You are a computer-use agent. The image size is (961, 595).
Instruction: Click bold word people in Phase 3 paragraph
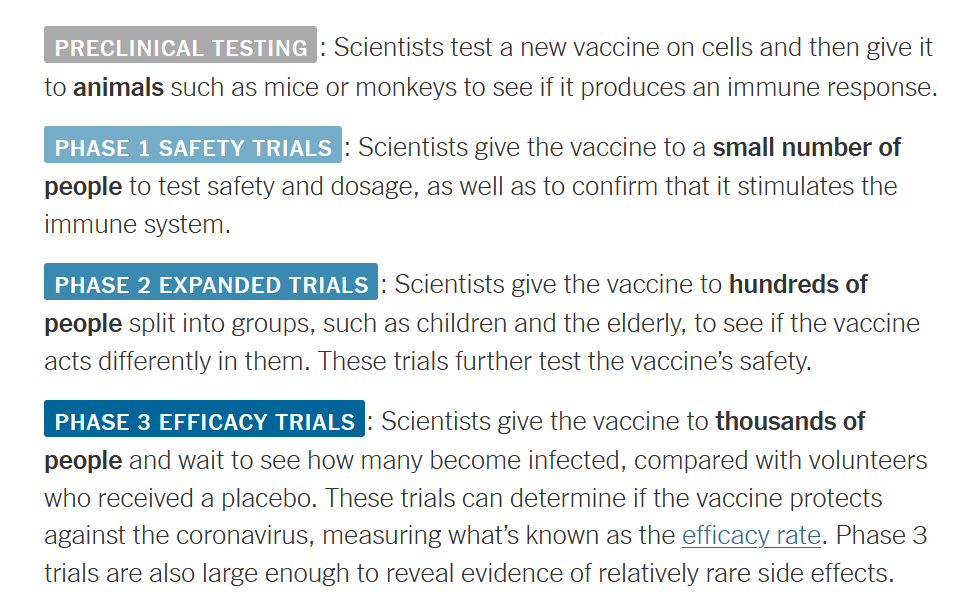[x=83, y=461]
